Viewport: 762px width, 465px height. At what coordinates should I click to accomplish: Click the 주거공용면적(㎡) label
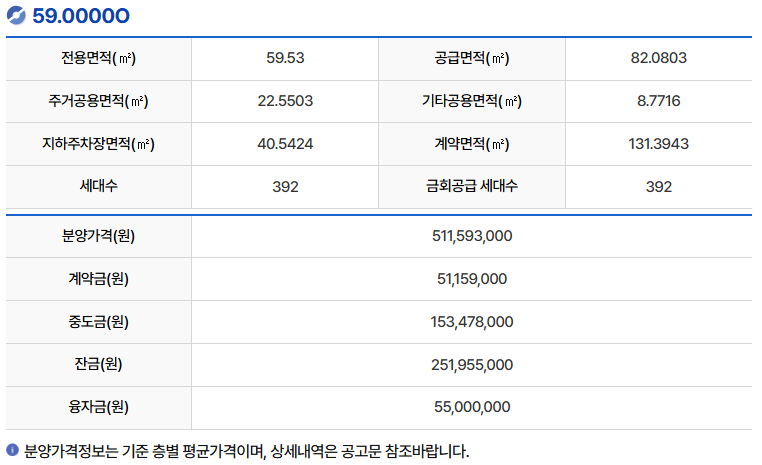point(98,101)
